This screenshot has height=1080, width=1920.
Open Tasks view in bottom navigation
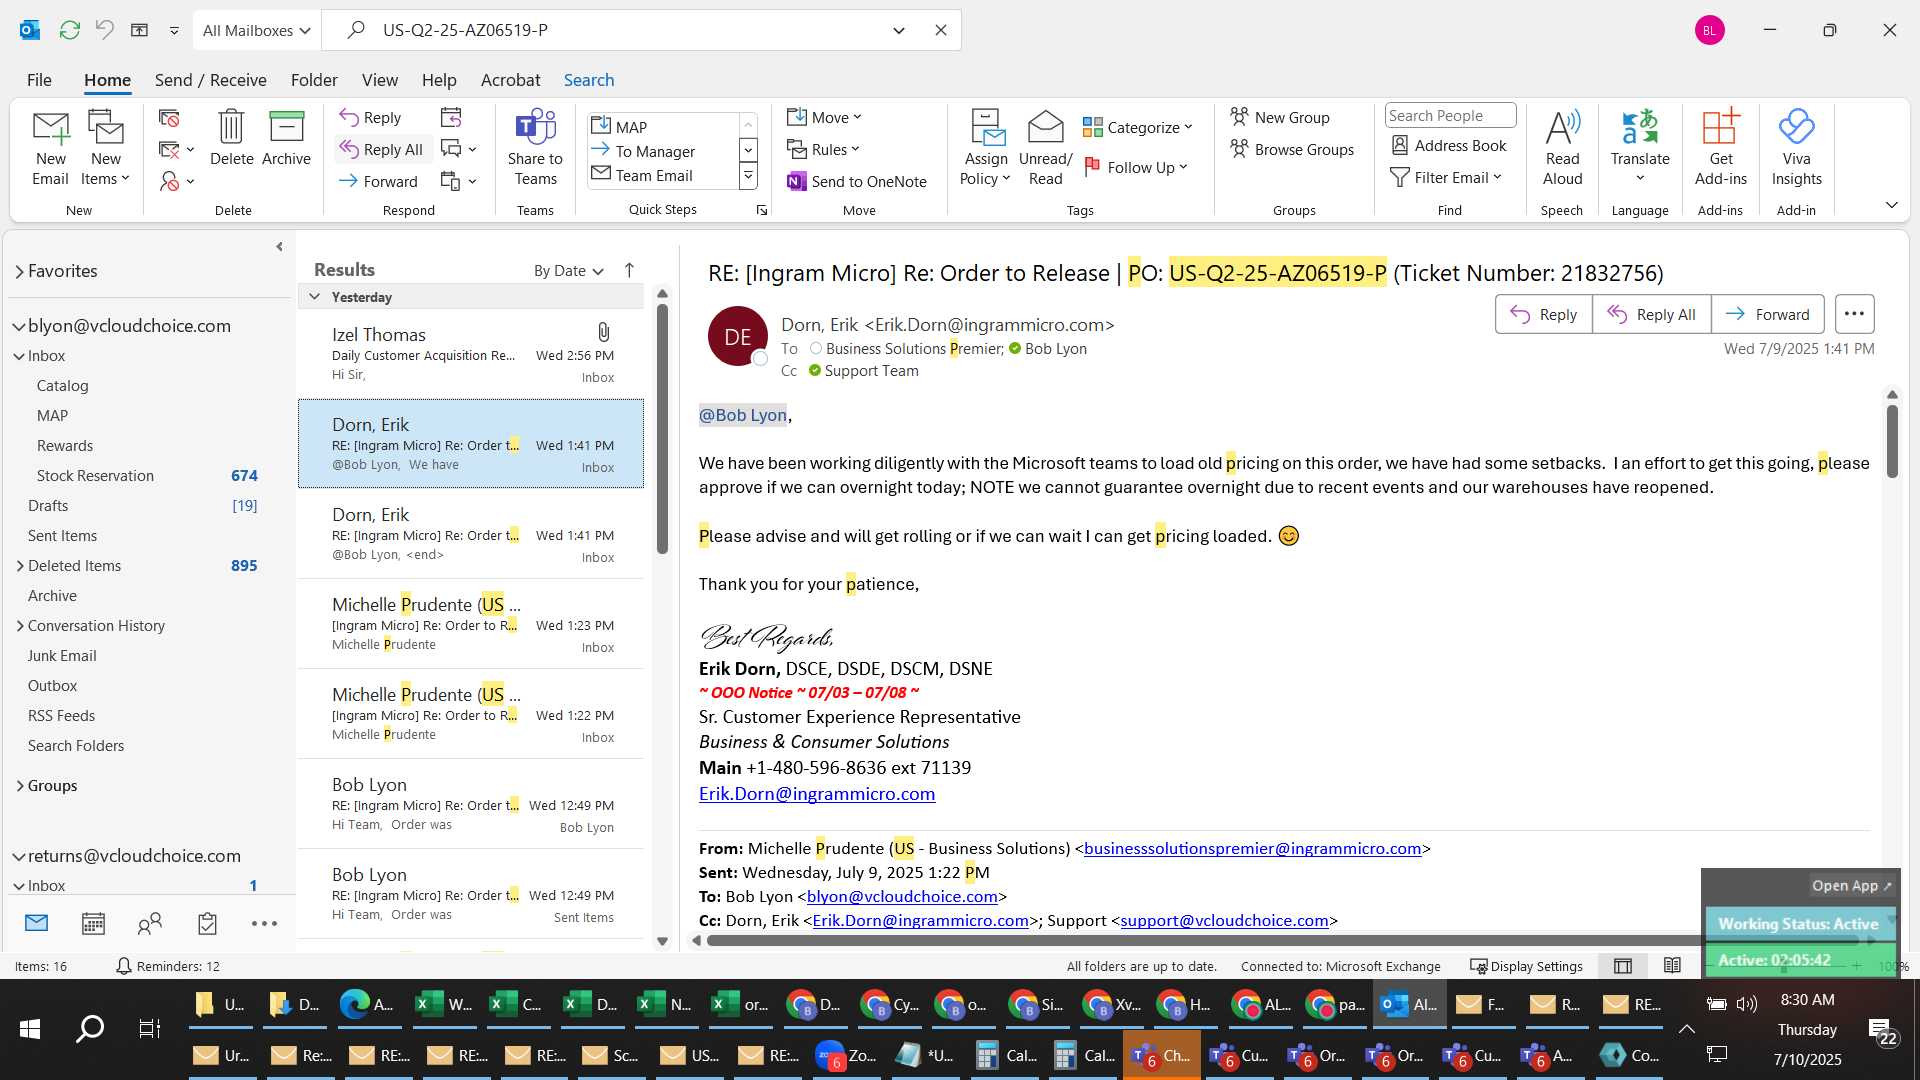[x=207, y=923]
